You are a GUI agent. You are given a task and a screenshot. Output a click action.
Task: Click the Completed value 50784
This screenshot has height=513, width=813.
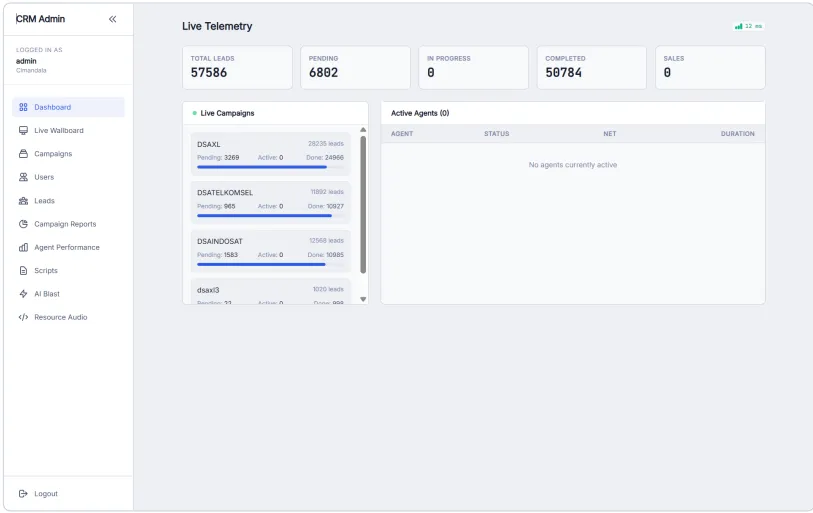point(564,73)
